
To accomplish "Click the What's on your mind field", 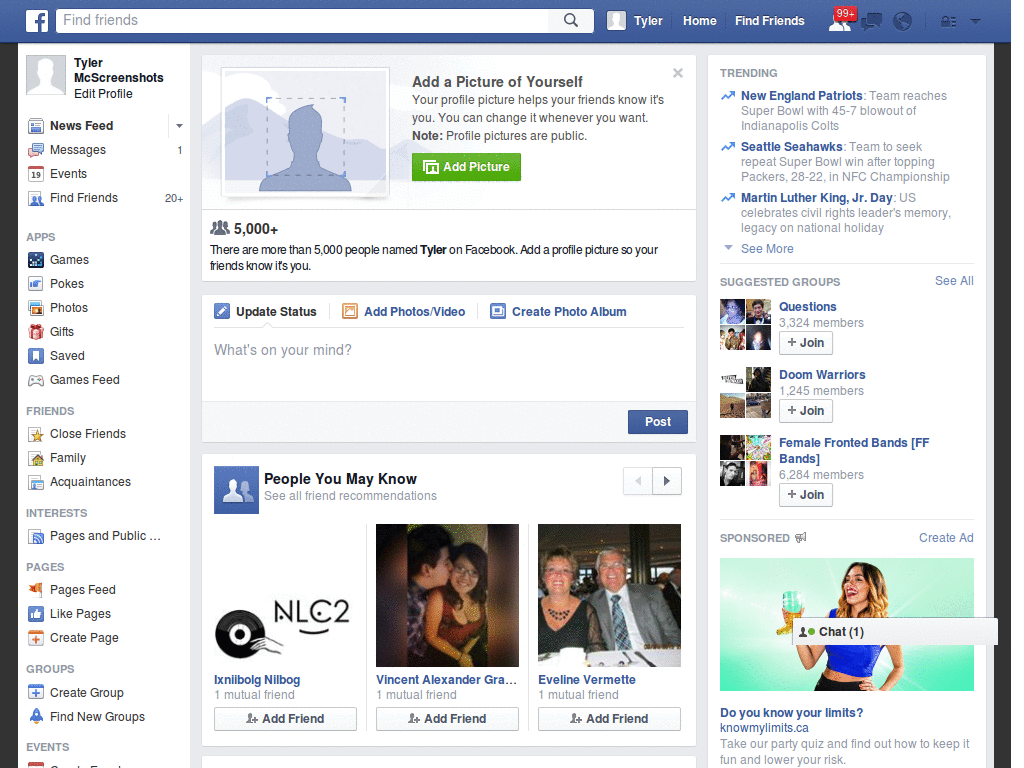I will (x=449, y=362).
